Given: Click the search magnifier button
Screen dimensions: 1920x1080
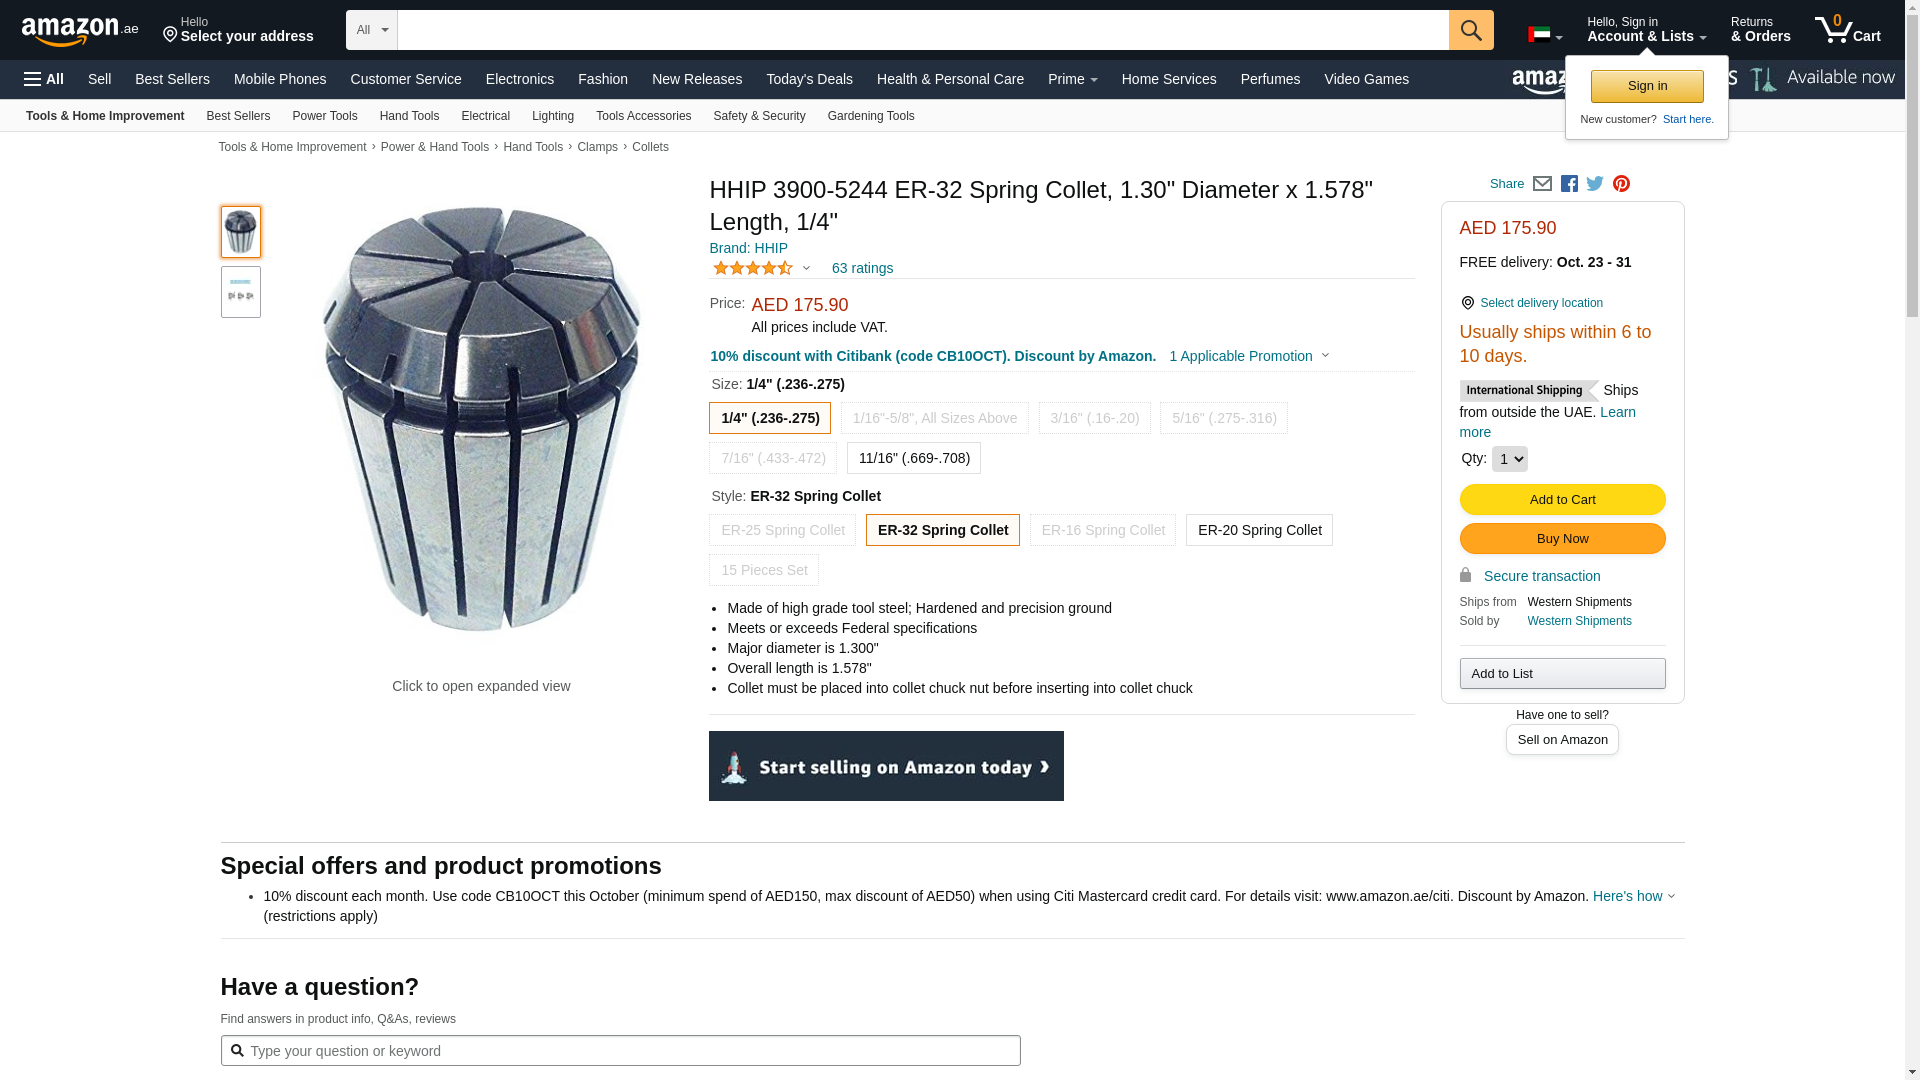Looking at the screenshot, I should click(1470, 30).
